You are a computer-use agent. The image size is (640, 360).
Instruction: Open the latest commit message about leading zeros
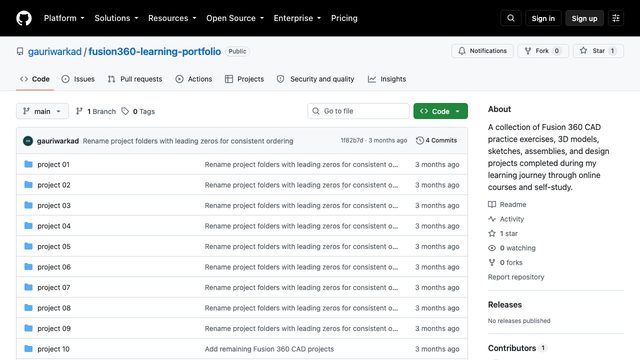(188, 141)
